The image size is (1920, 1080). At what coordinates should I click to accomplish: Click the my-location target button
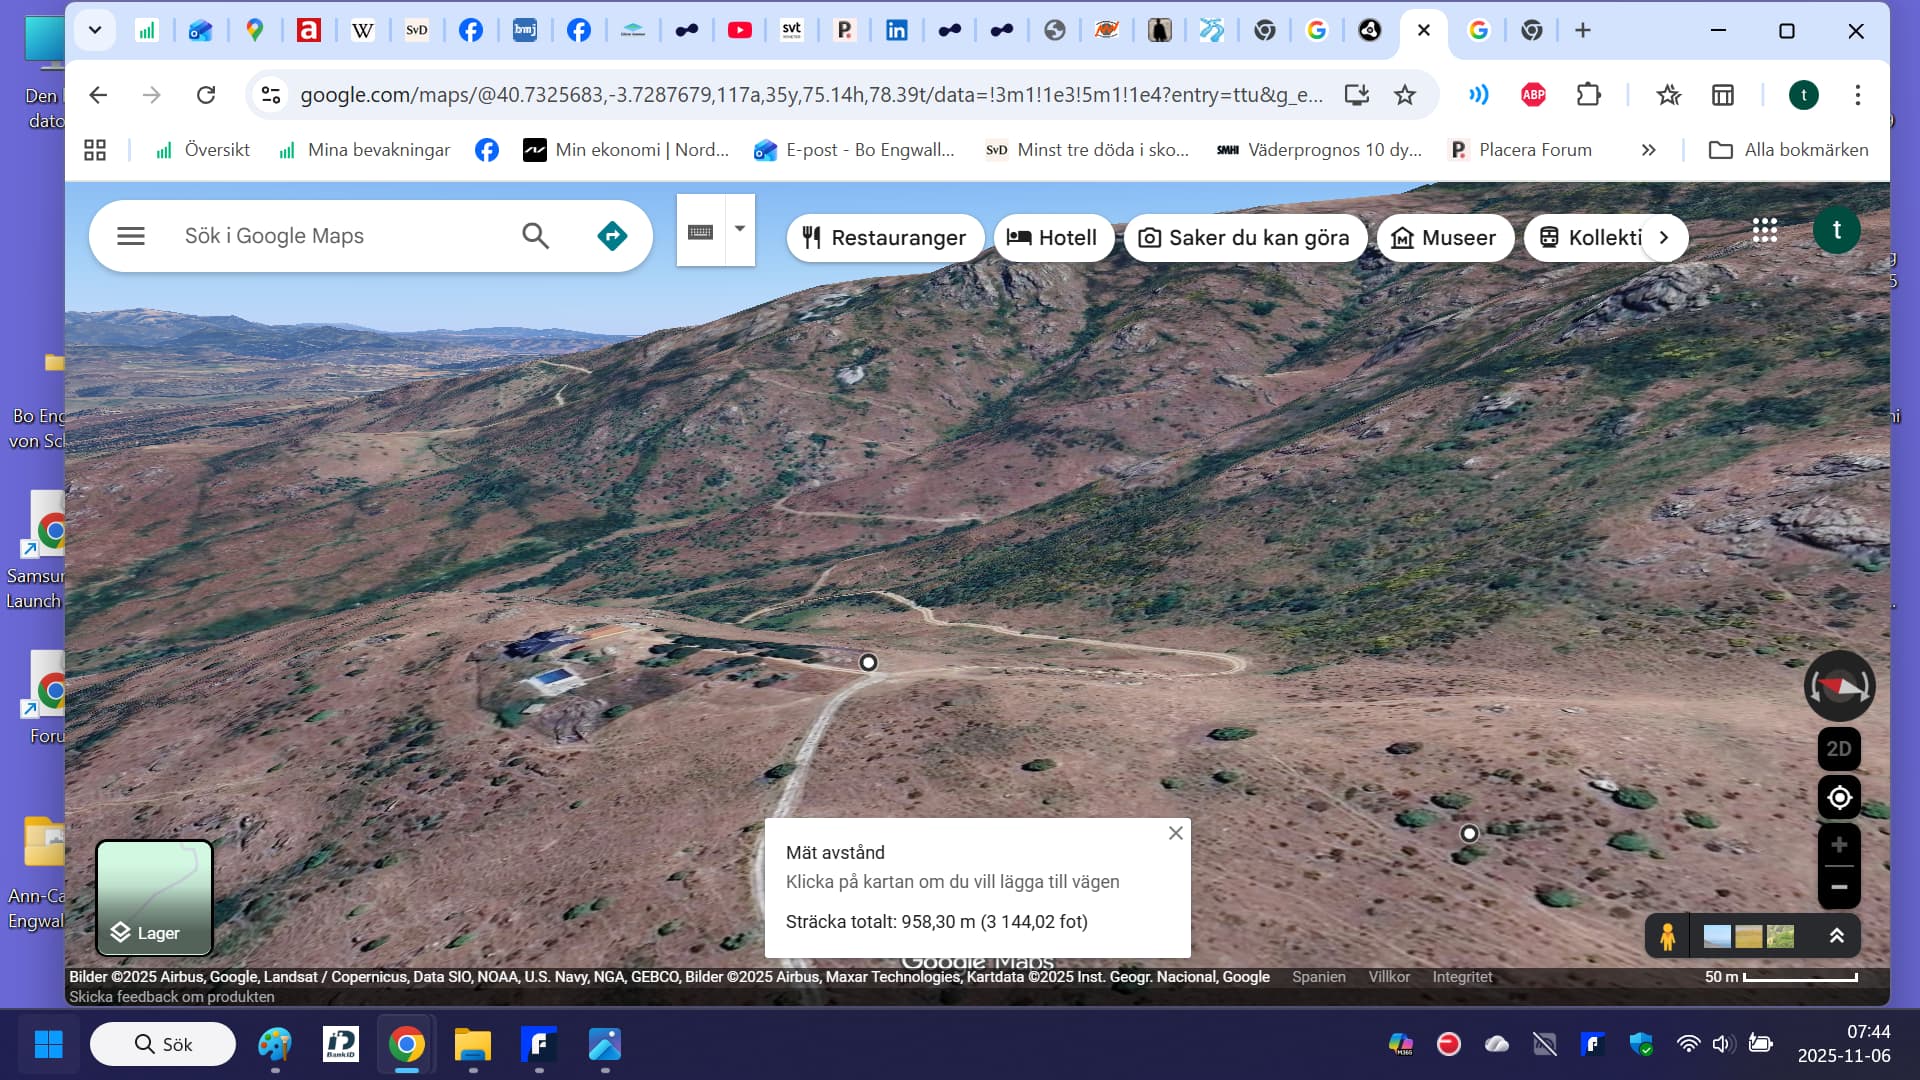pyautogui.click(x=1838, y=798)
